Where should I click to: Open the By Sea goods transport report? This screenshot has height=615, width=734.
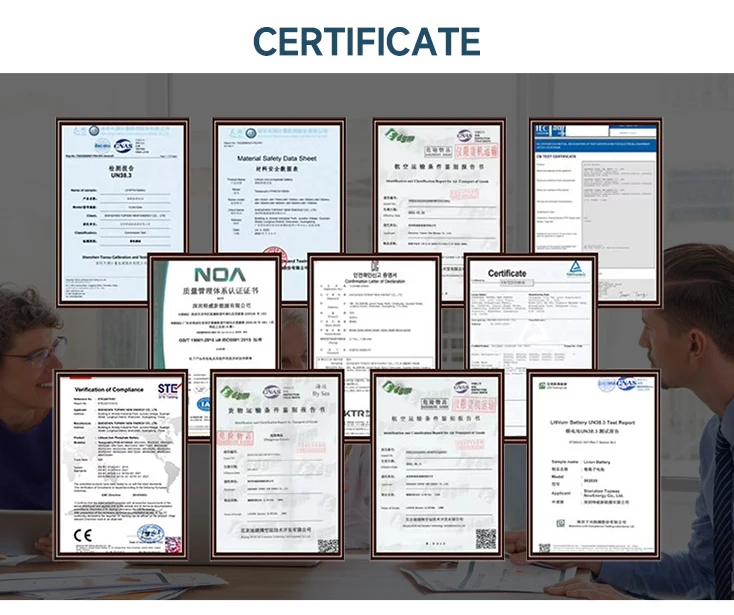277,465
